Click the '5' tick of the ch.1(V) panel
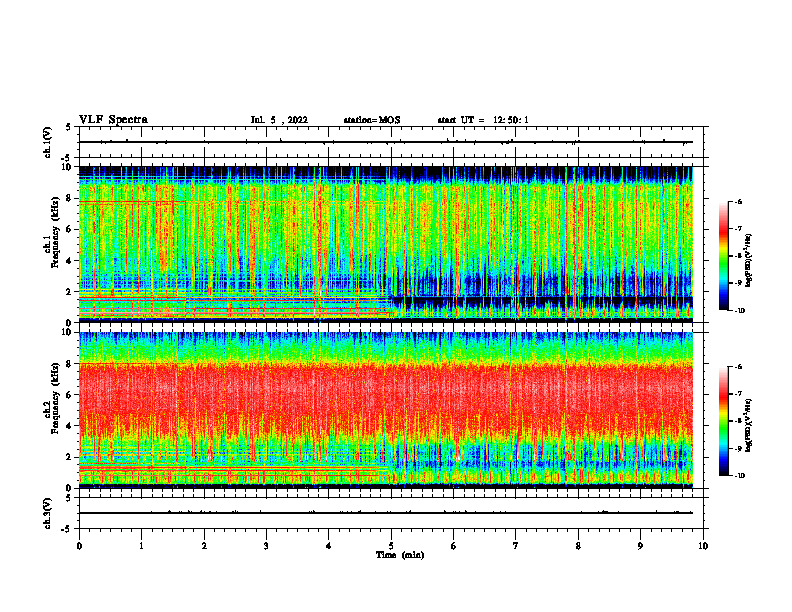Screen dimensions: 792x612 (69, 127)
